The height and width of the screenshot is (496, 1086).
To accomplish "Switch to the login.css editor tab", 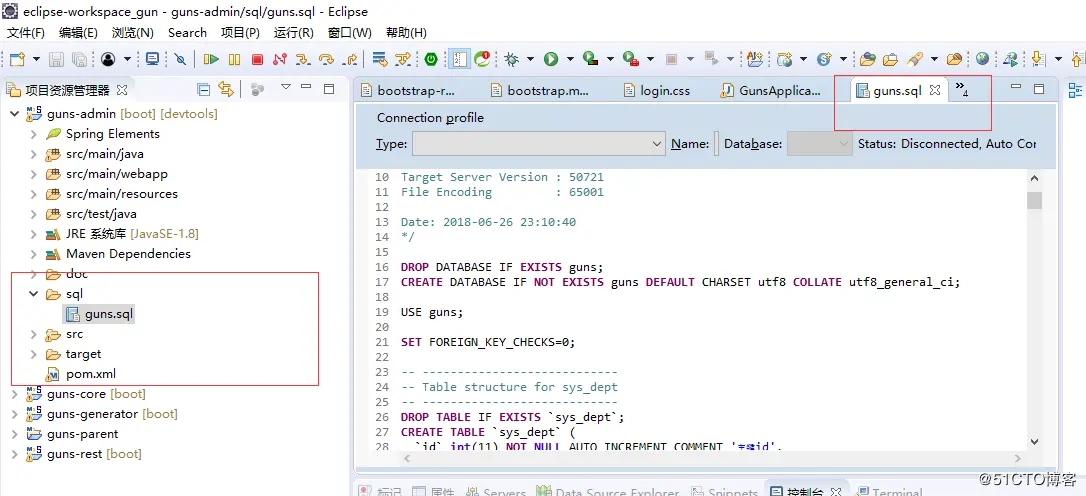I will click(x=657, y=90).
